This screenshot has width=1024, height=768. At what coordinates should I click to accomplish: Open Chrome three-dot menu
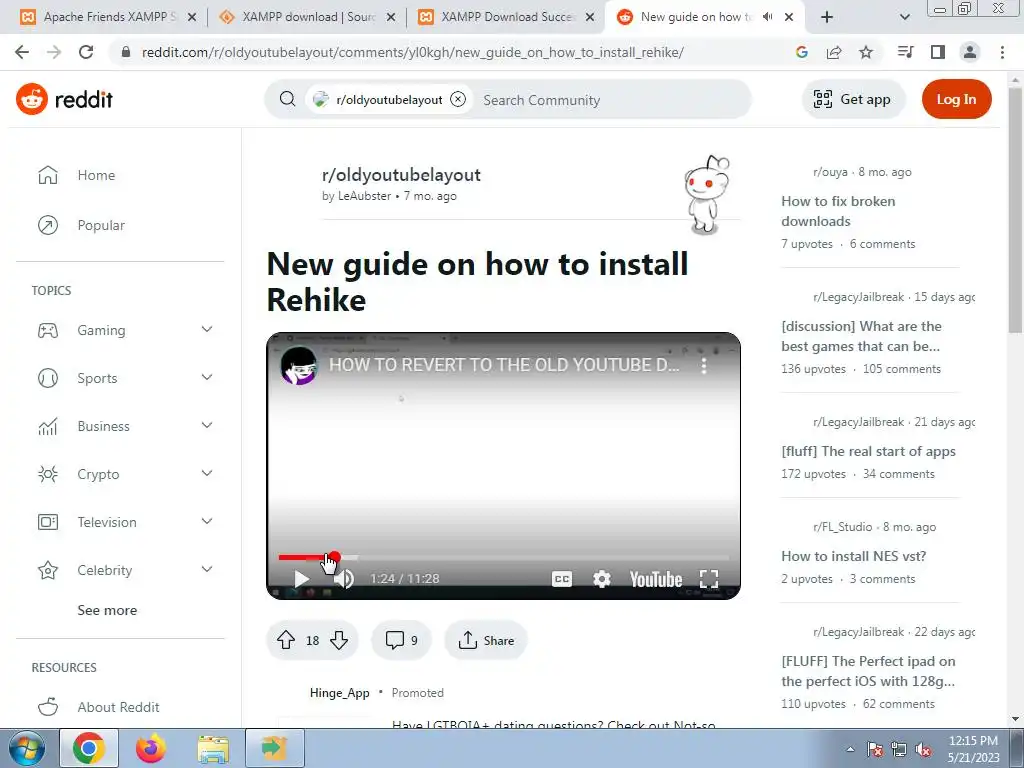coord(1002,52)
